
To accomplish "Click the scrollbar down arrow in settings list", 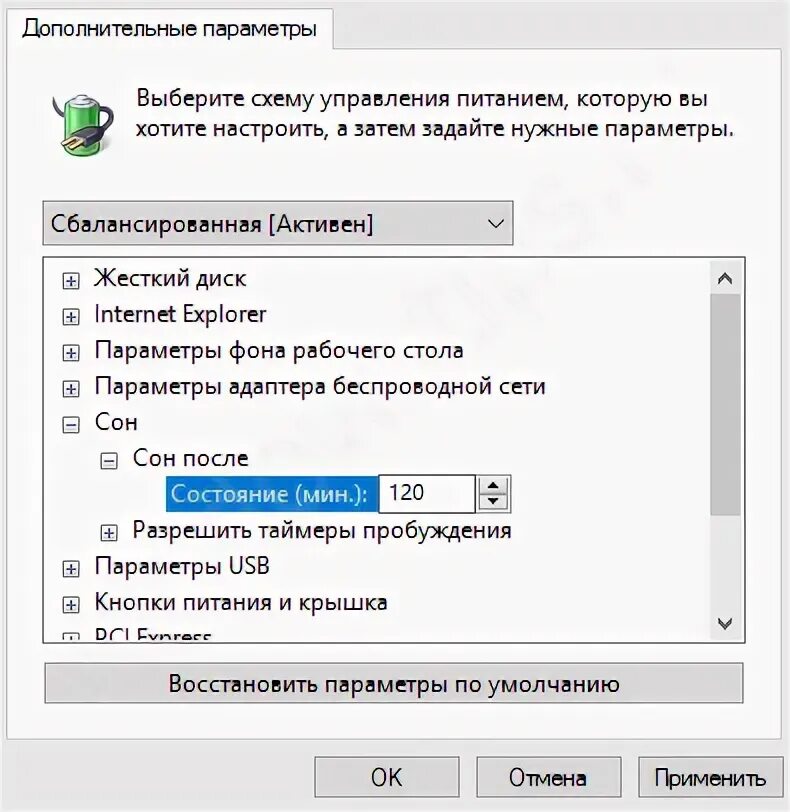I will click(725, 624).
